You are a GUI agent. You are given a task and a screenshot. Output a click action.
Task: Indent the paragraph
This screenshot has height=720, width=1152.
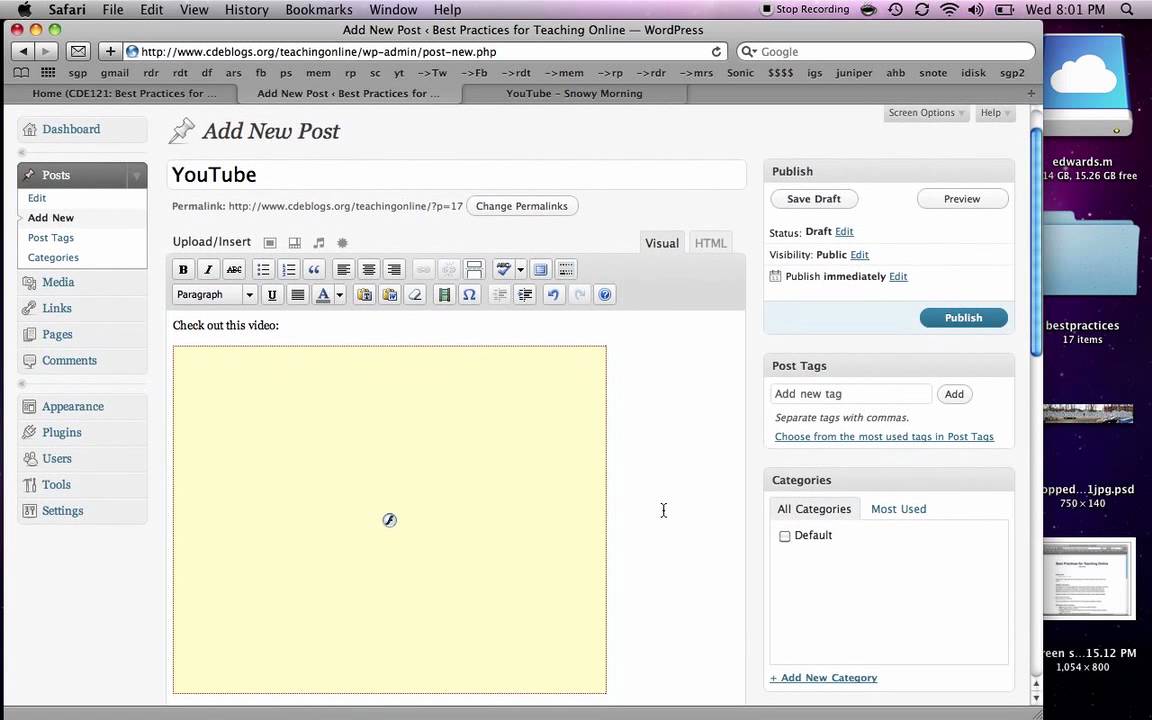click(525, 295)
